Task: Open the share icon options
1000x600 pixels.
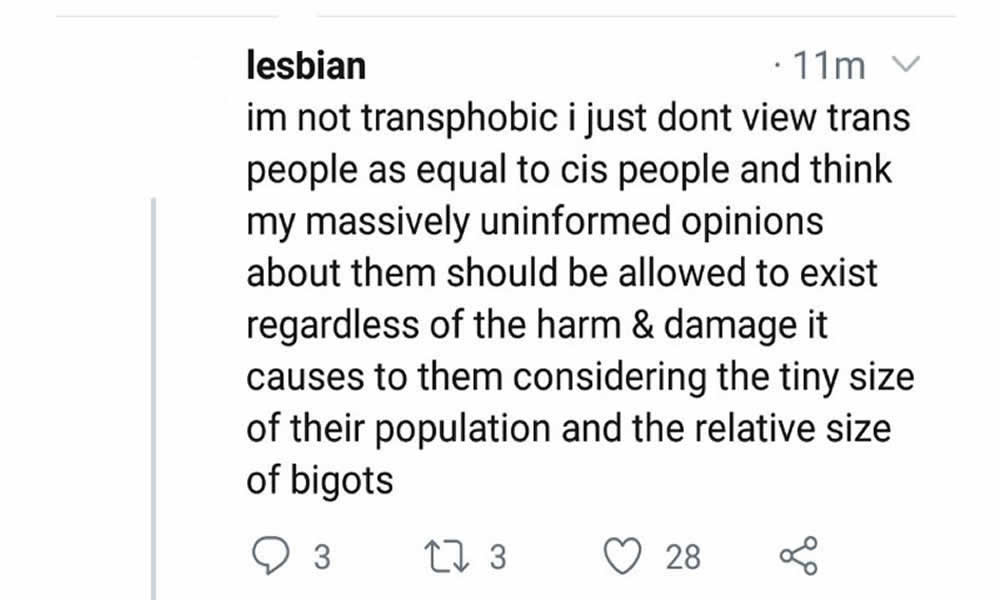Action: [x=798, y=555]
